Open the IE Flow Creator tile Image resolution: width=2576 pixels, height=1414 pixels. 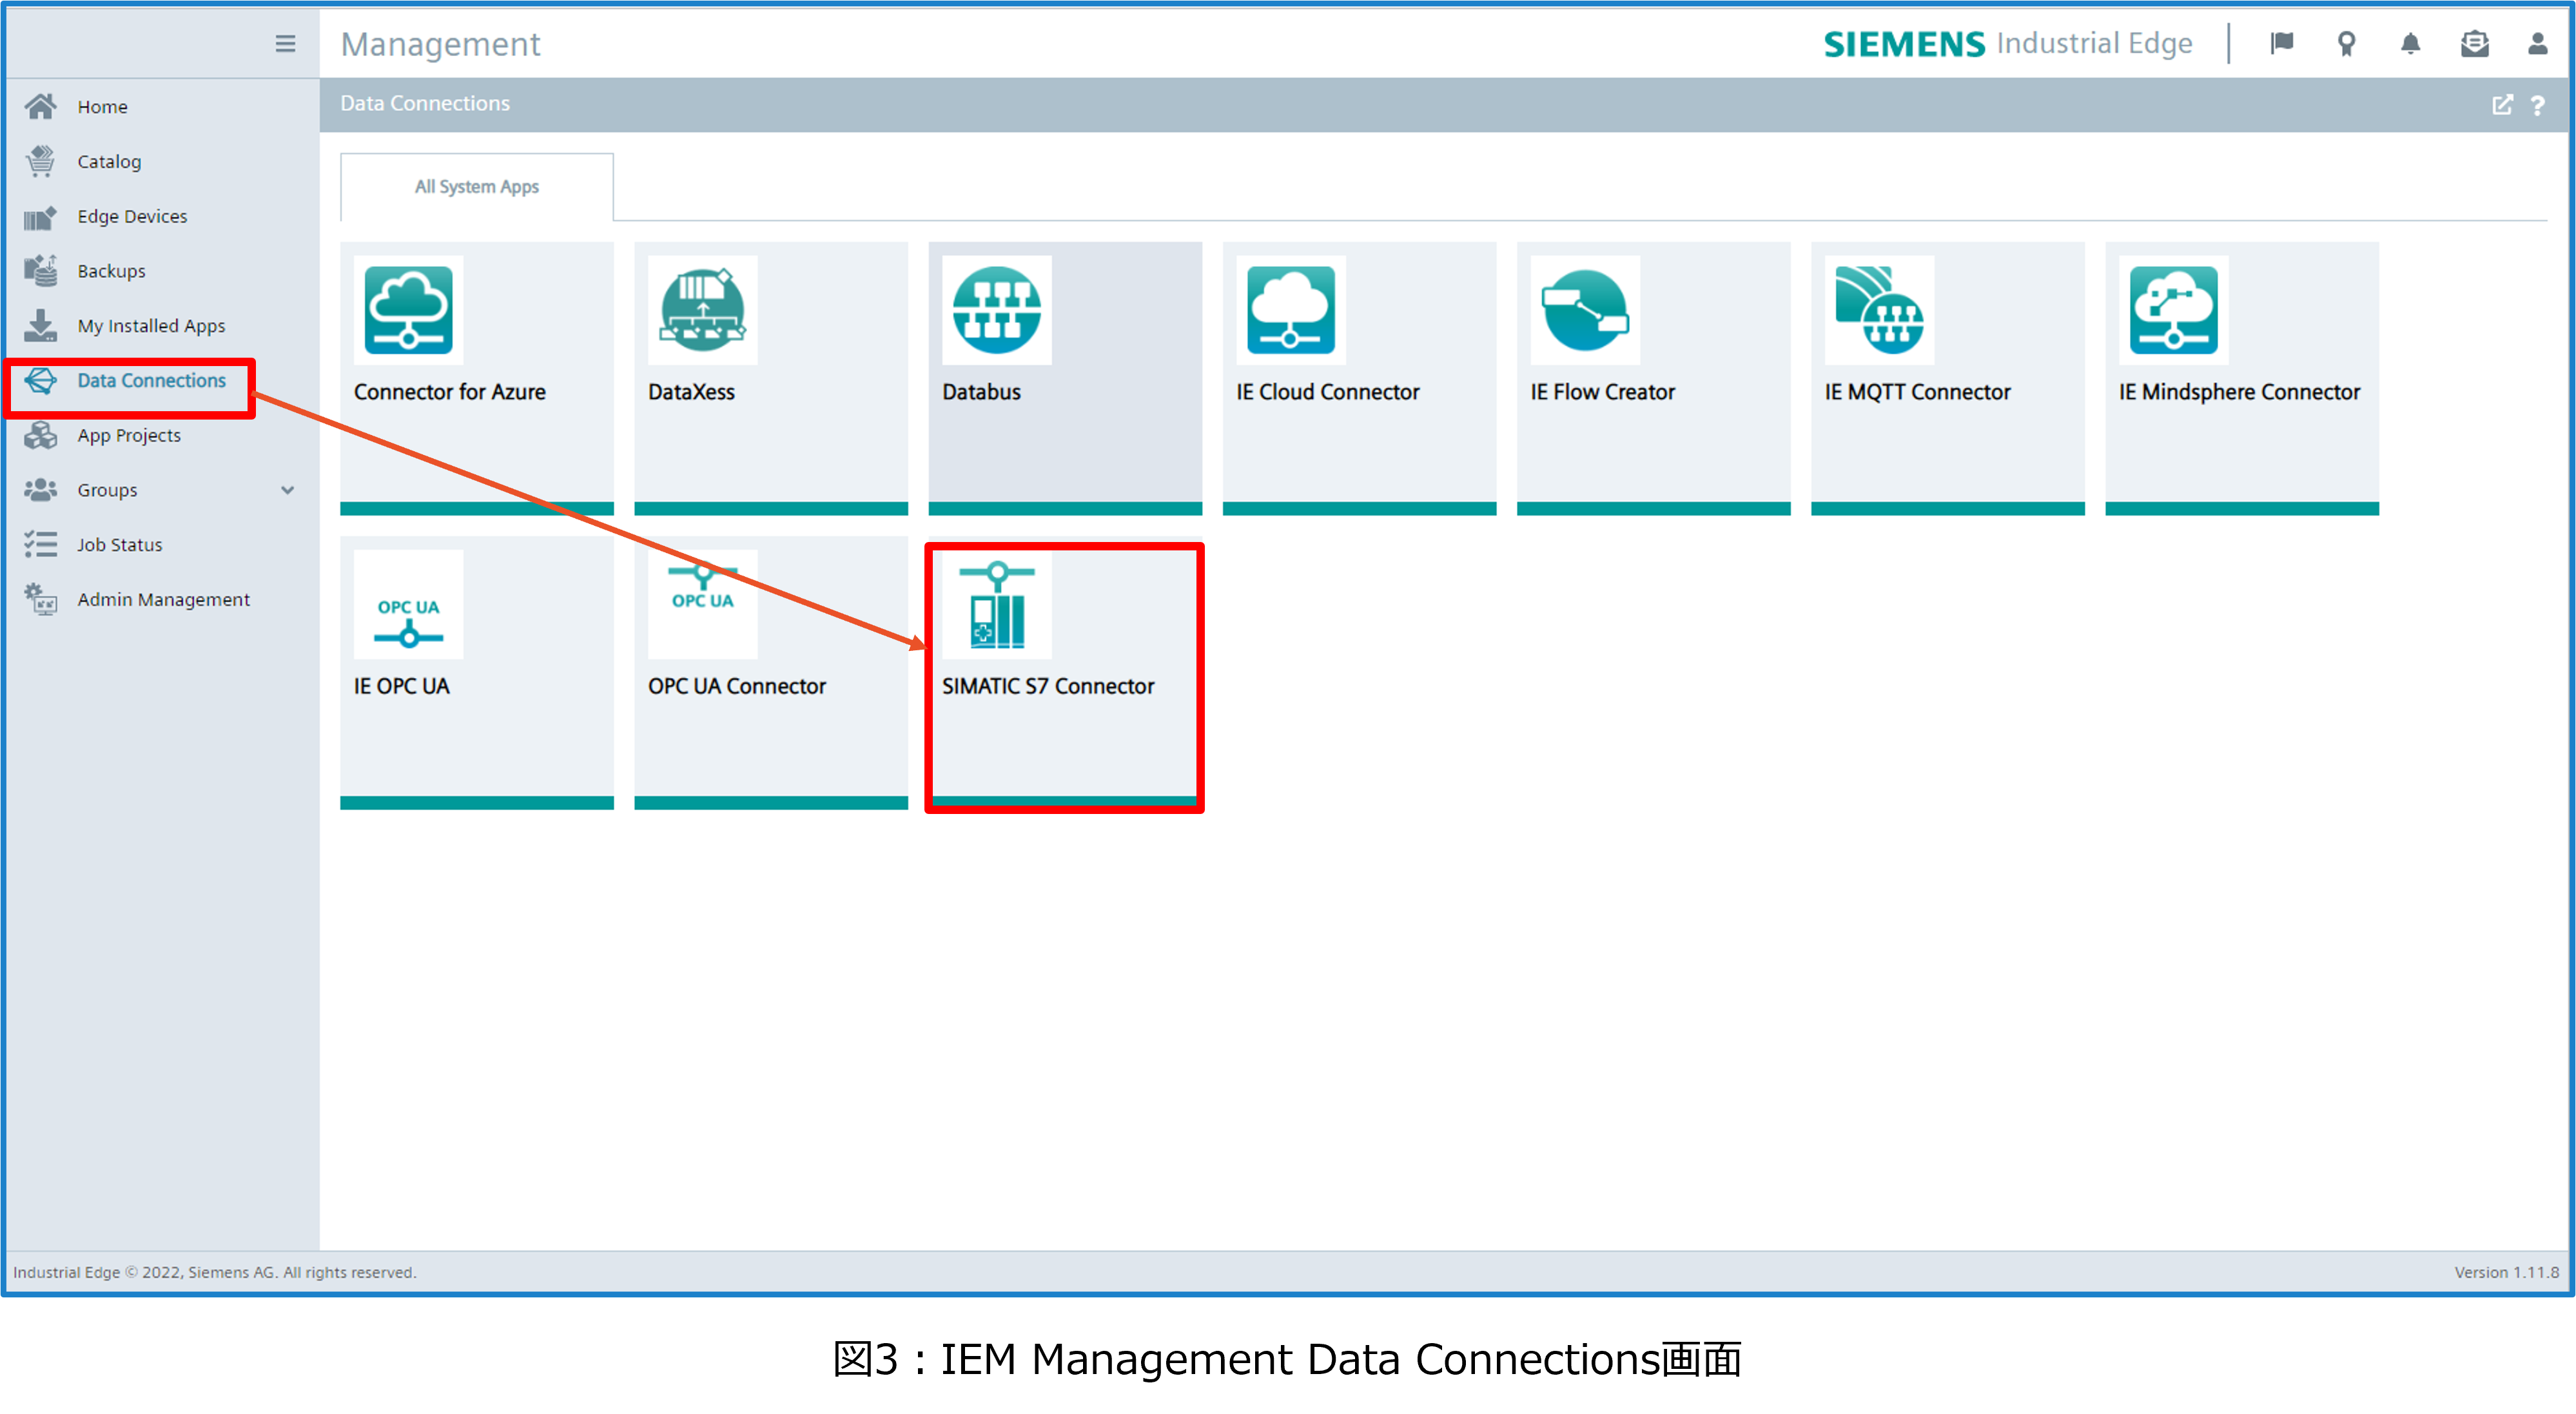click(1652, 378)
